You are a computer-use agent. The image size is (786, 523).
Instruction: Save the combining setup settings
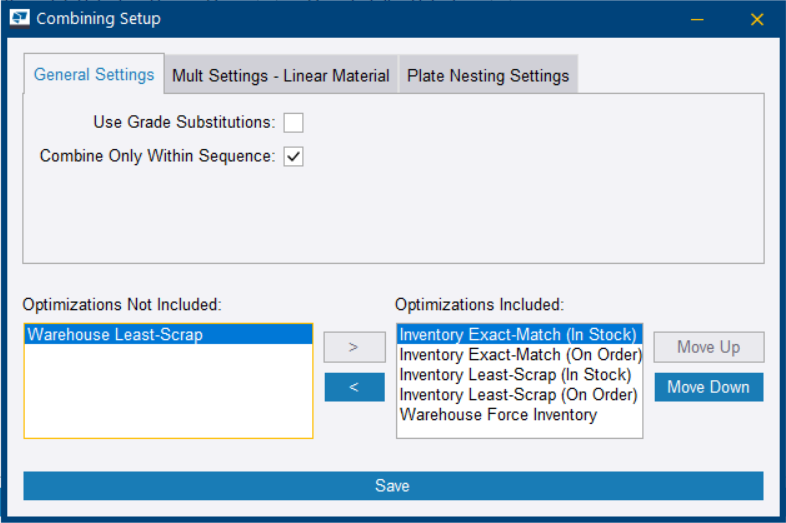(x=393, y=486)
